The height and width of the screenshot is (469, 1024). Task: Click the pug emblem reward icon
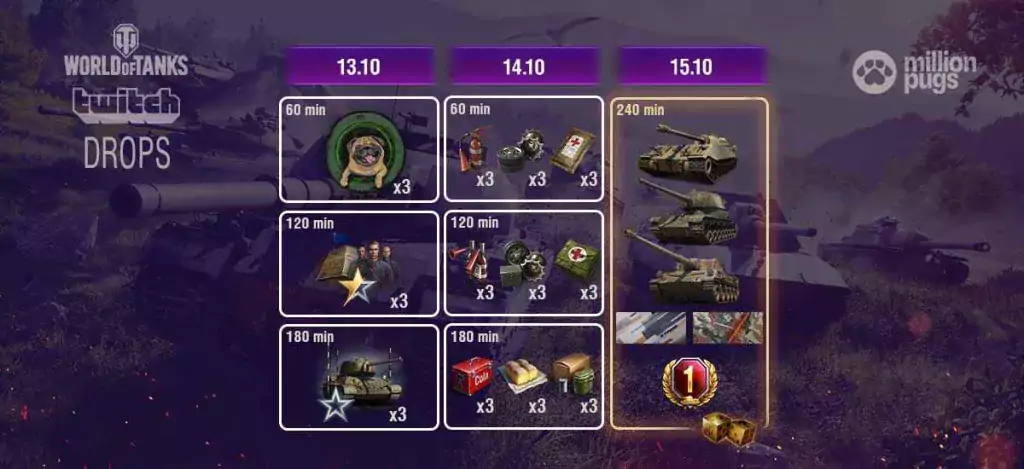tap(361, 153)
